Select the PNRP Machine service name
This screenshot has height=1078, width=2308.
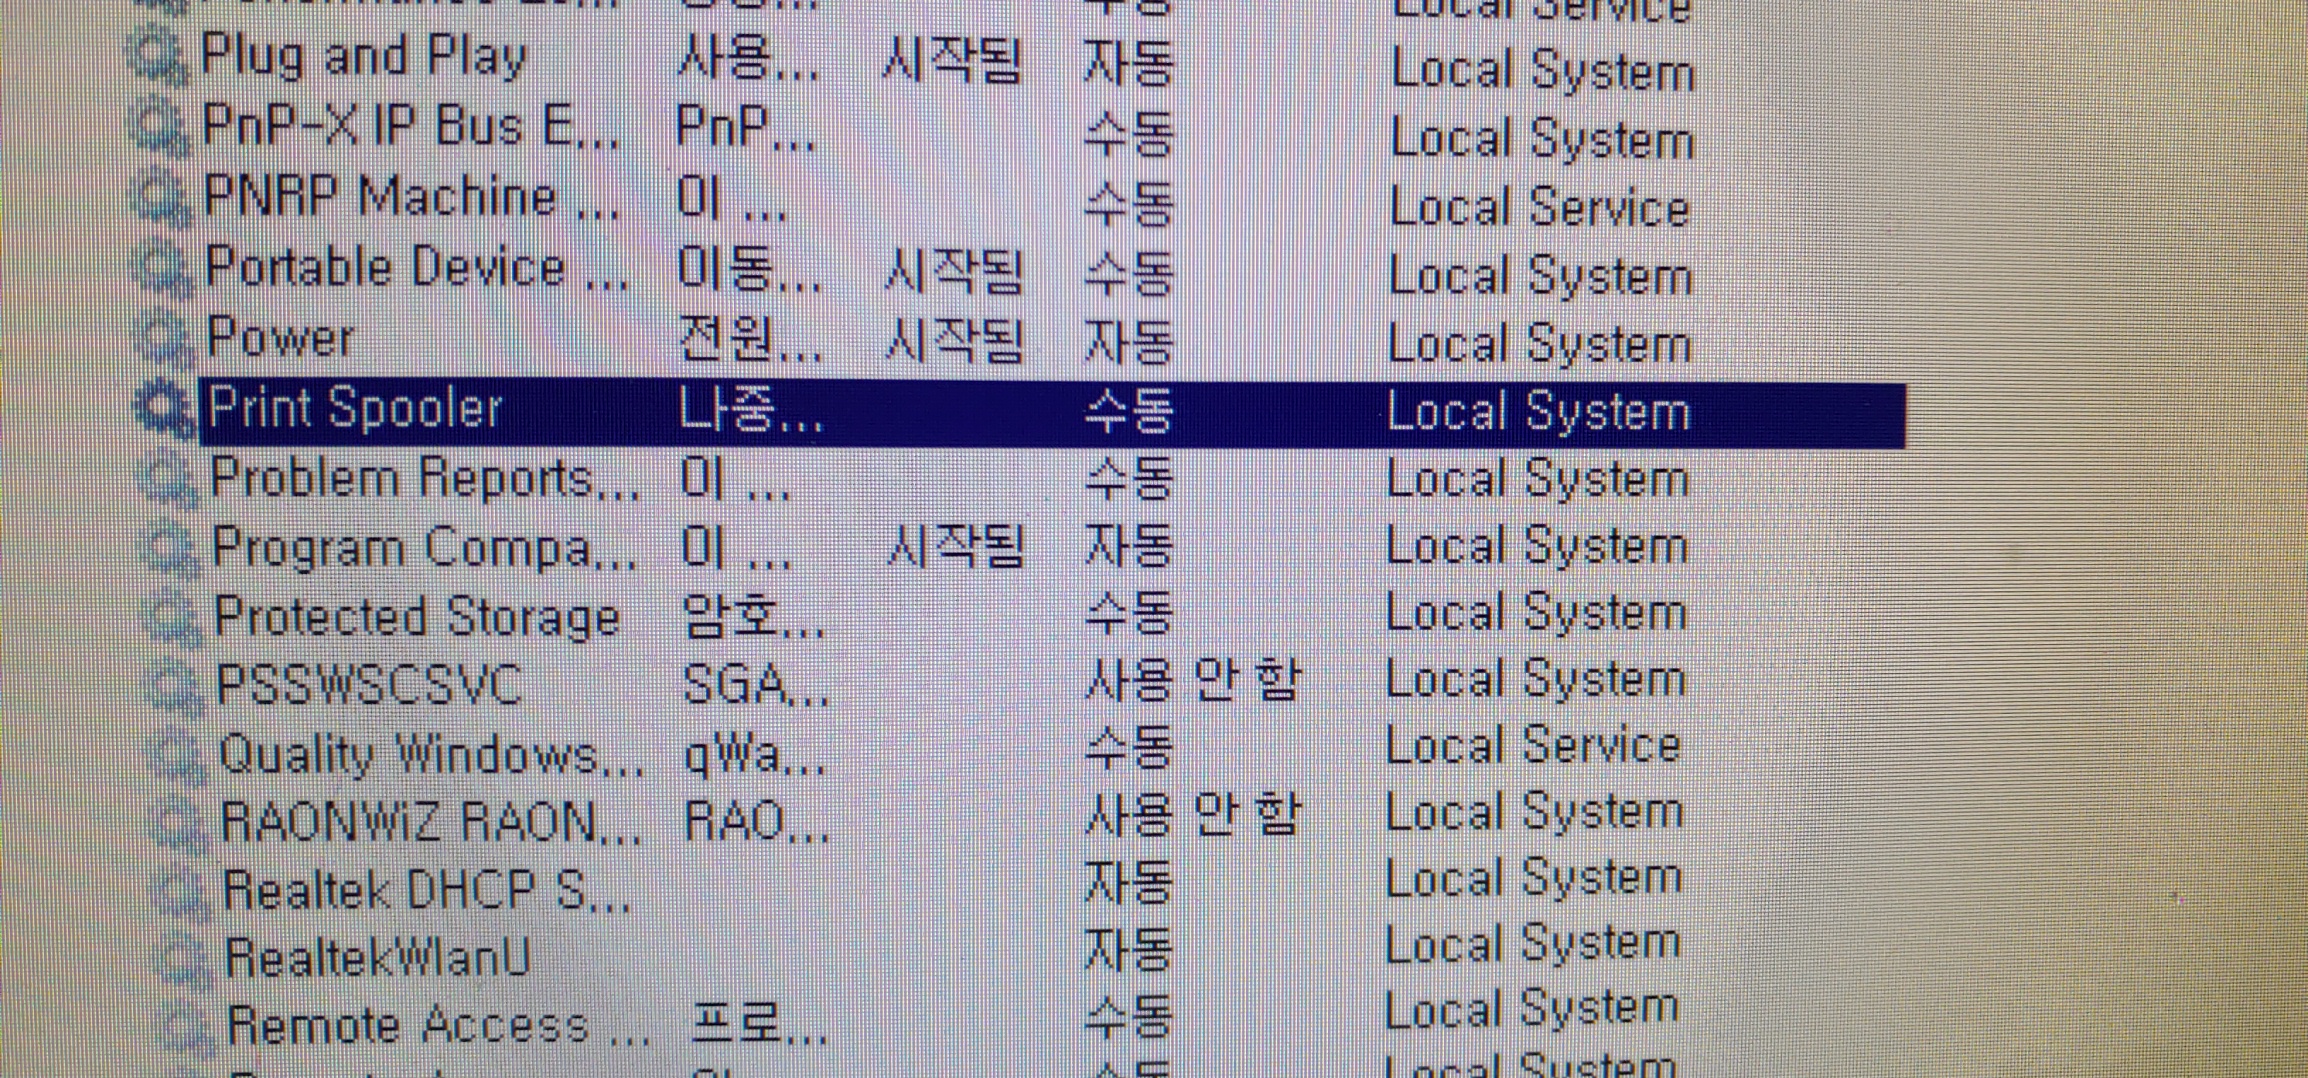point(411,197)
